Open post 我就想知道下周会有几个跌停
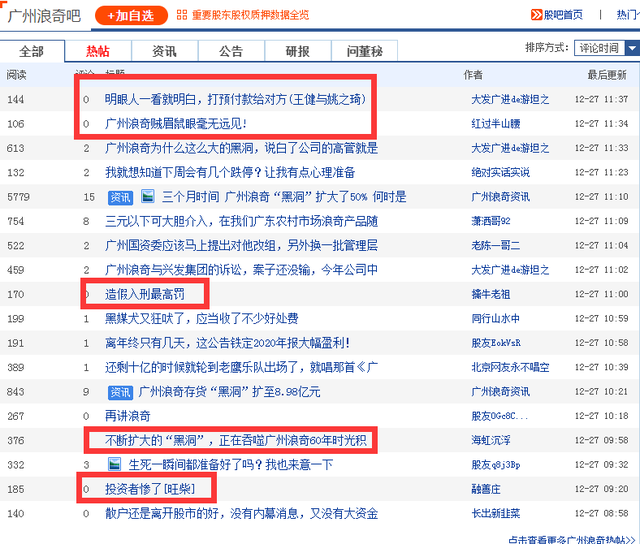Image resolution: width=640 pixels, height=544 pixels. (230, 173)
